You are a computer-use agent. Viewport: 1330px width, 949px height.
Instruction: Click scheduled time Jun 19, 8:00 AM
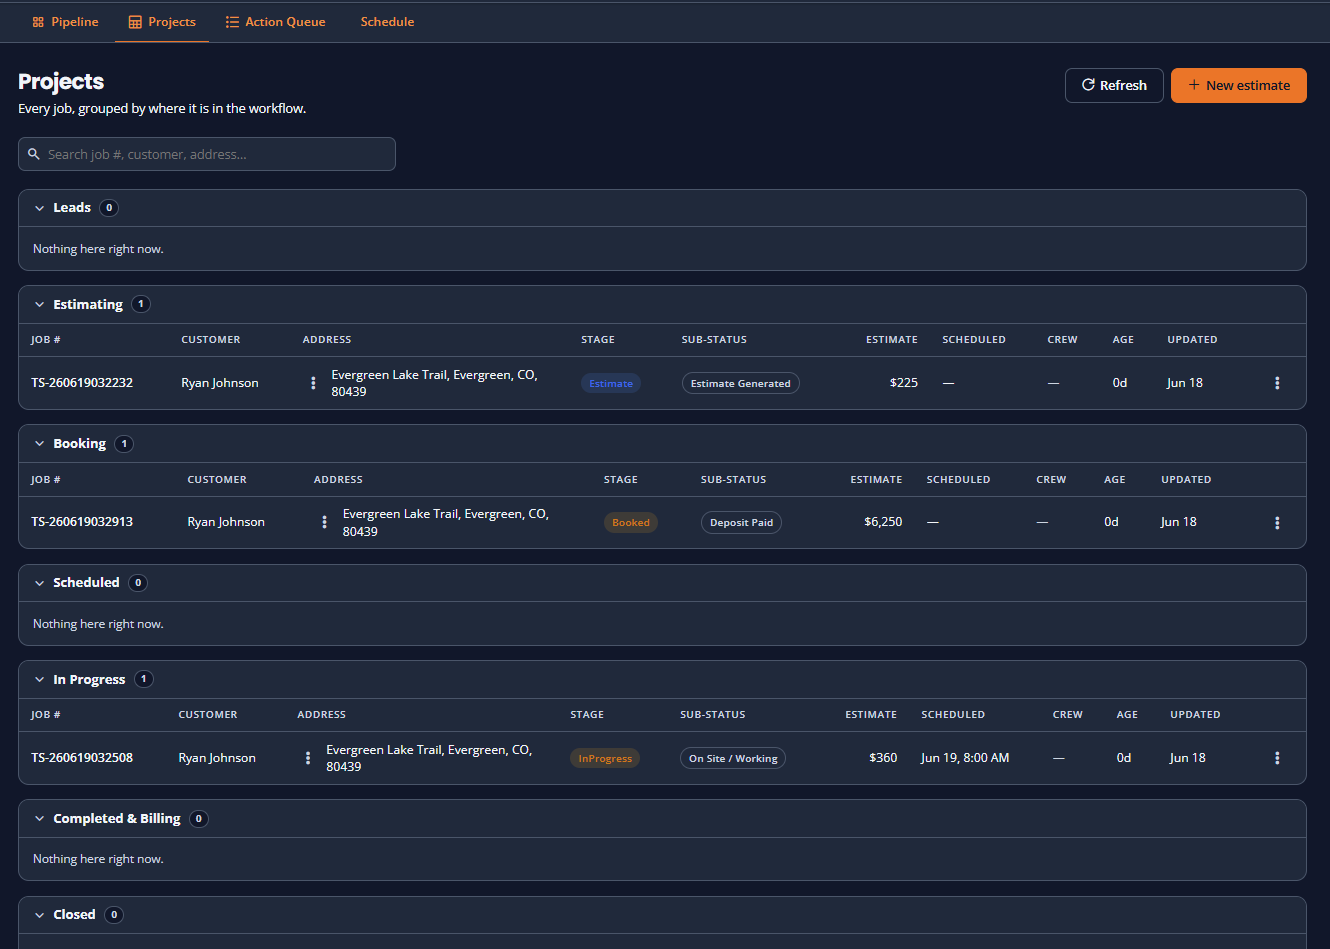[x=965, y=758]
